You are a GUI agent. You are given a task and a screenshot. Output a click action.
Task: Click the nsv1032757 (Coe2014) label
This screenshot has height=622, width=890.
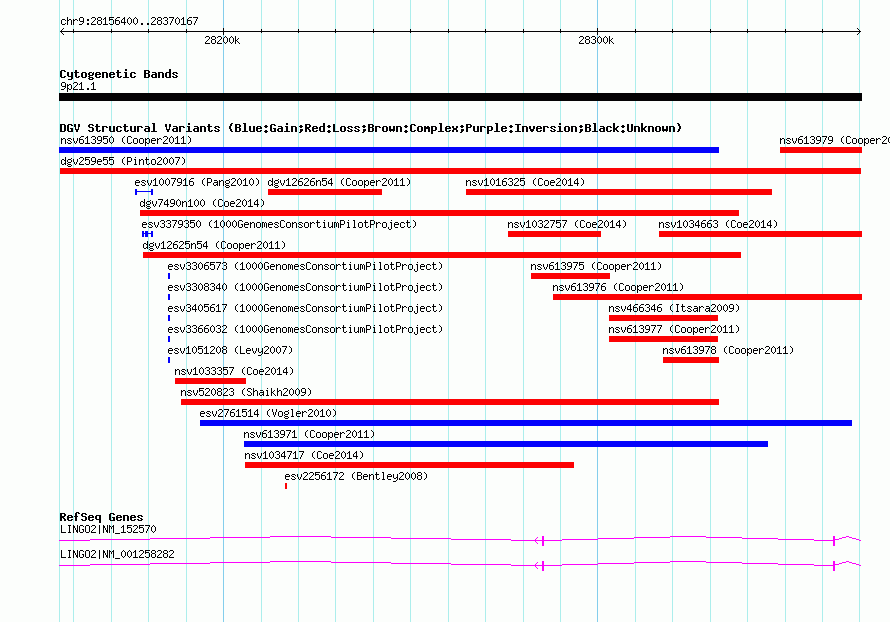point(567,224)
